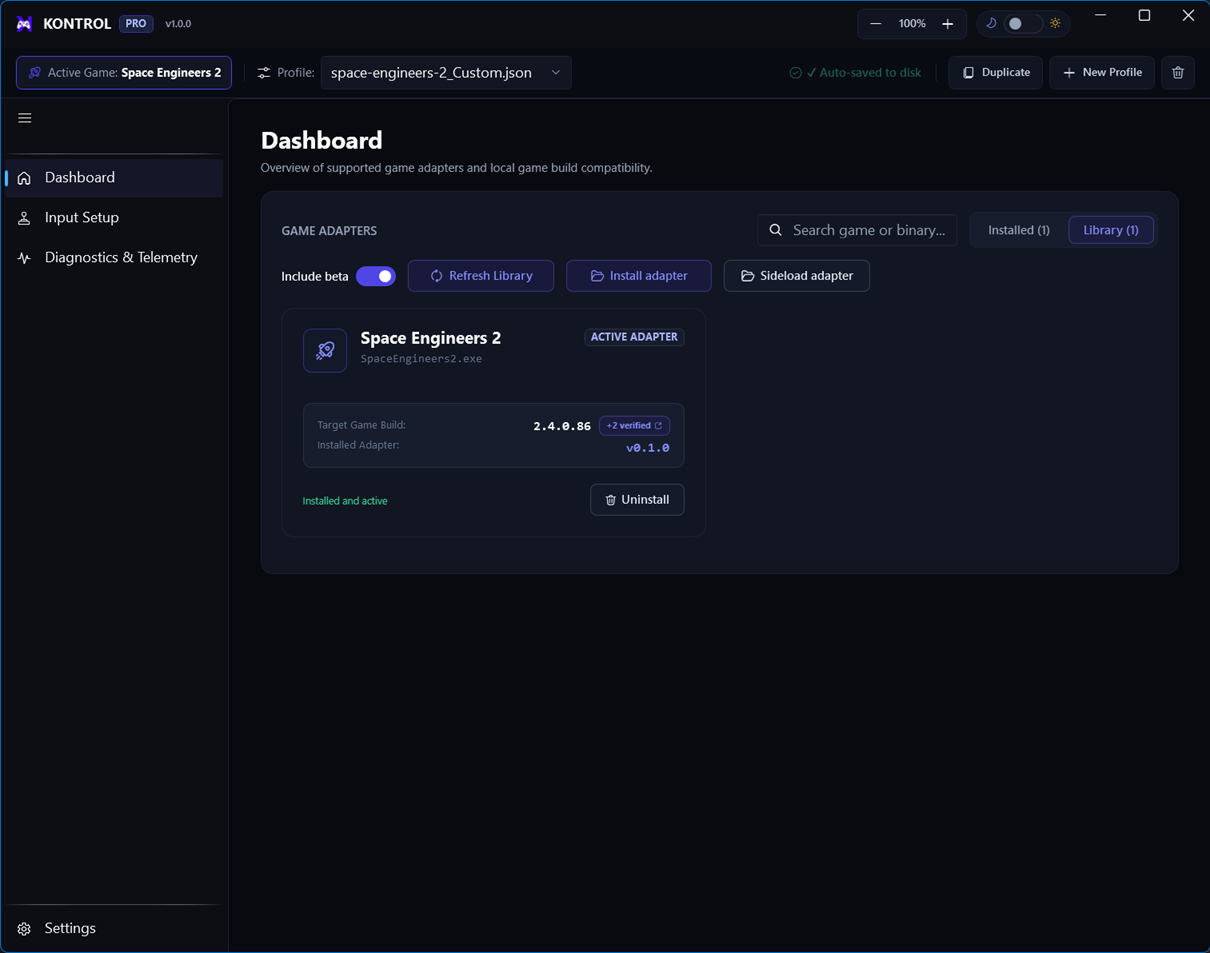Click the Space Engineers 2 rocket icon
1210x953 pixels.
325,351
